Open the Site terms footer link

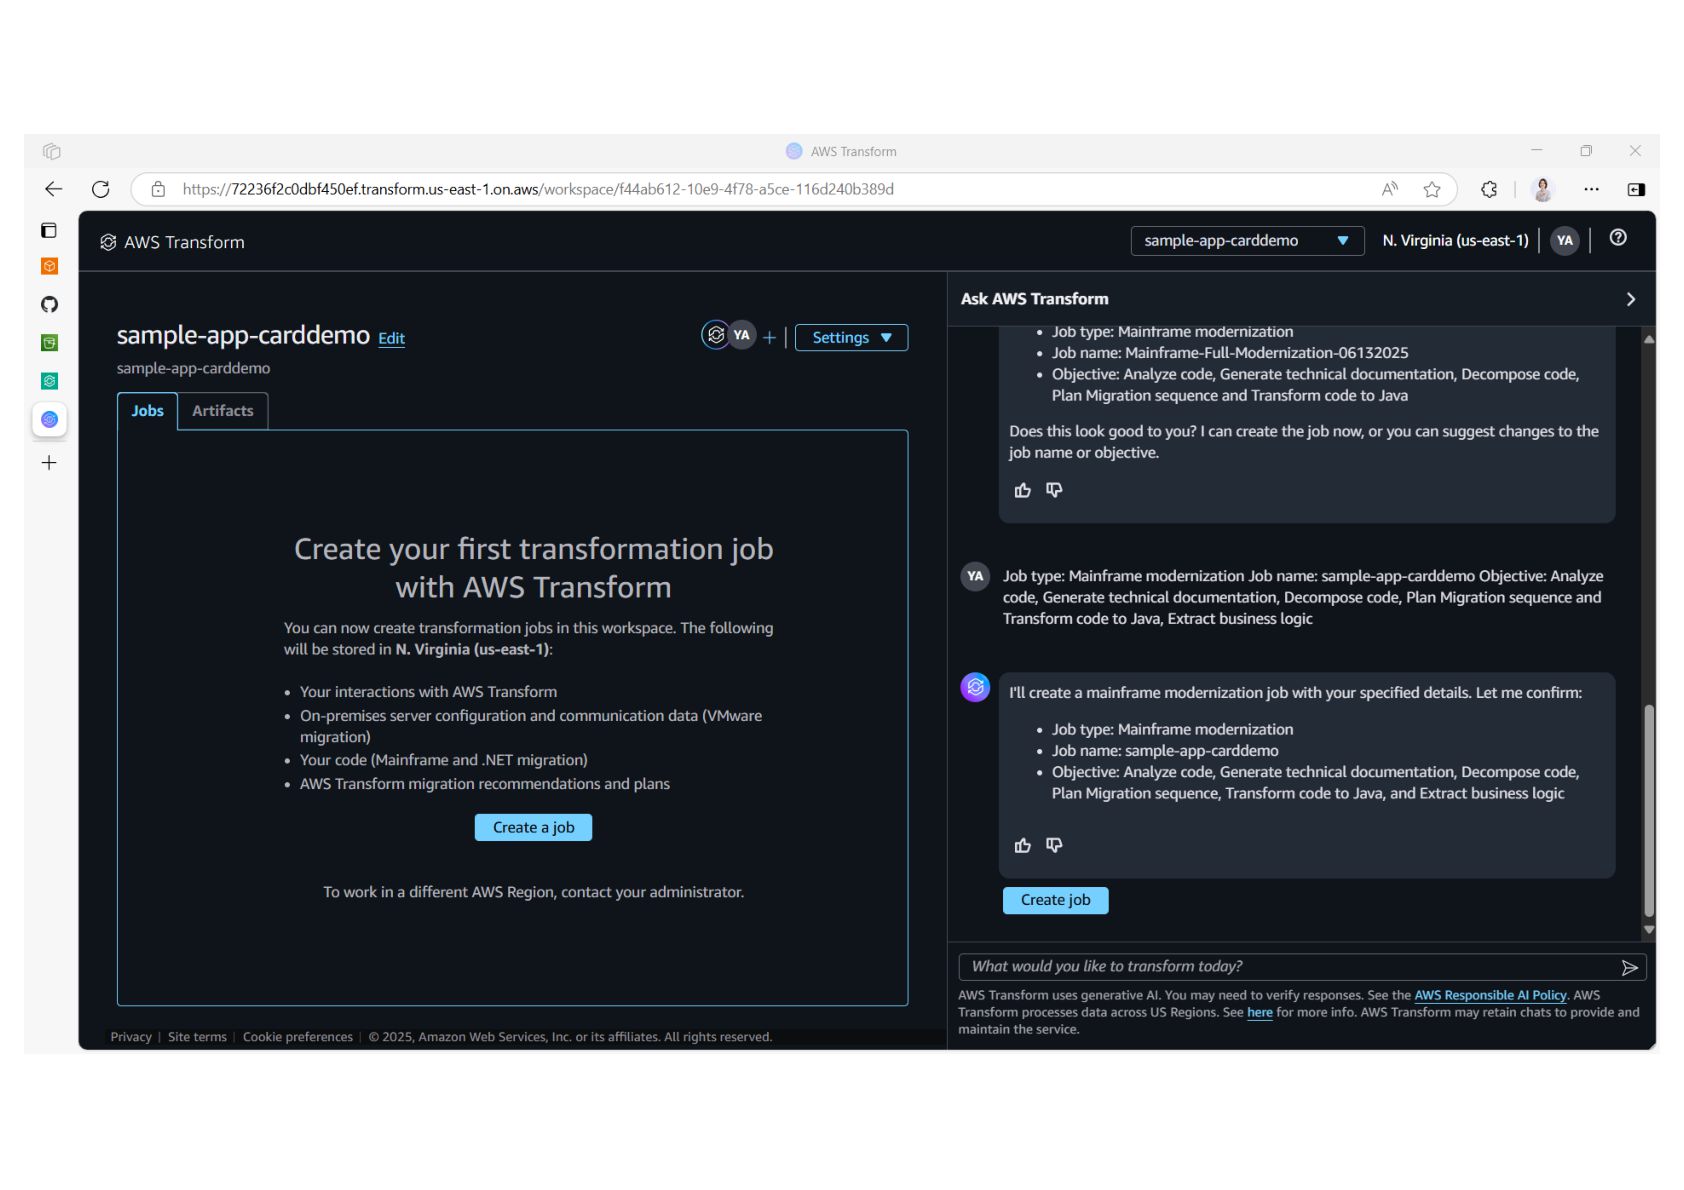coord(197,1037)
